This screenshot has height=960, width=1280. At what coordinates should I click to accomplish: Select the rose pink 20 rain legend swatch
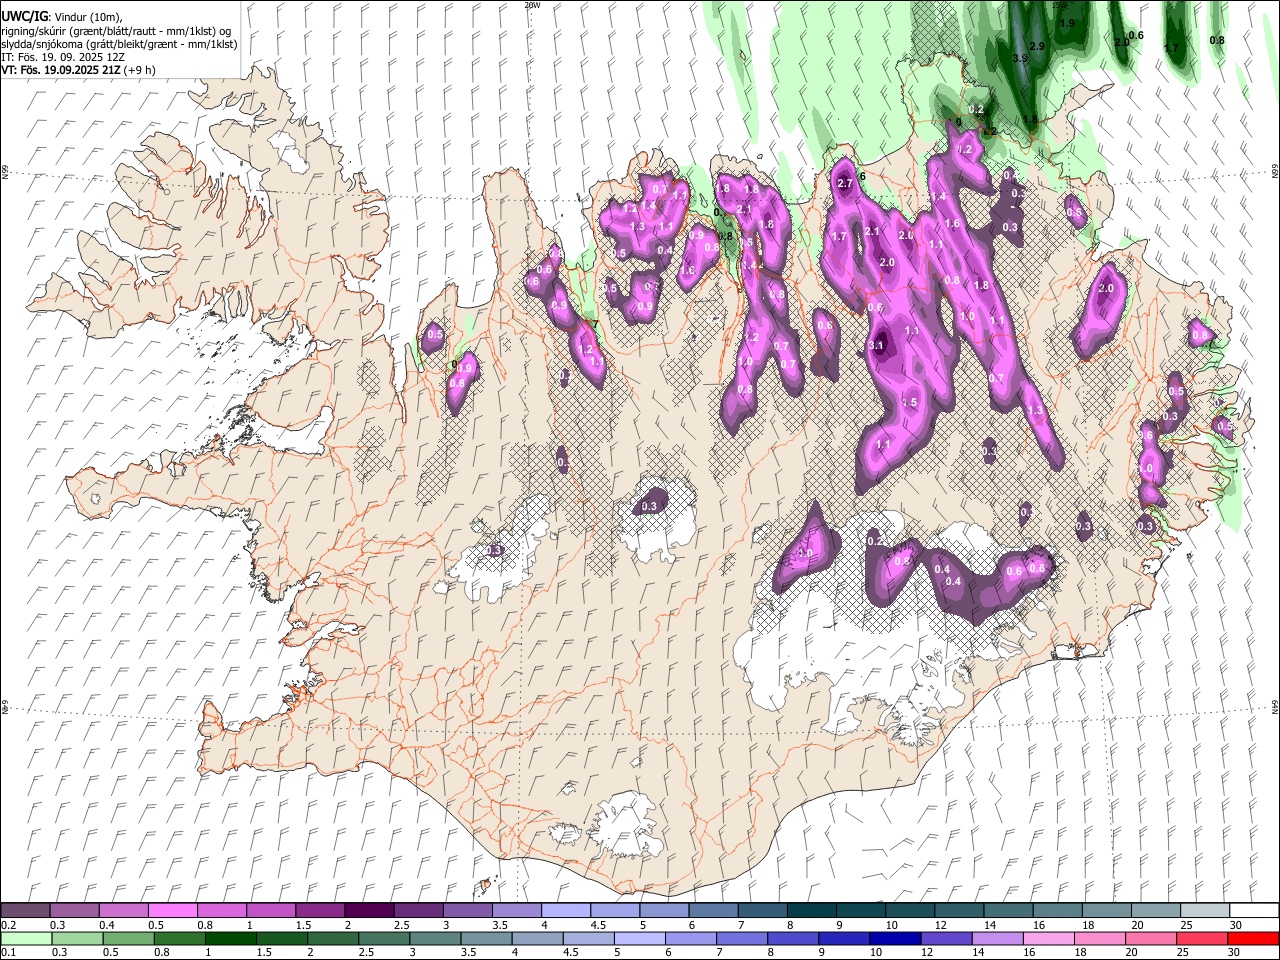click(x=1151, y=938)
